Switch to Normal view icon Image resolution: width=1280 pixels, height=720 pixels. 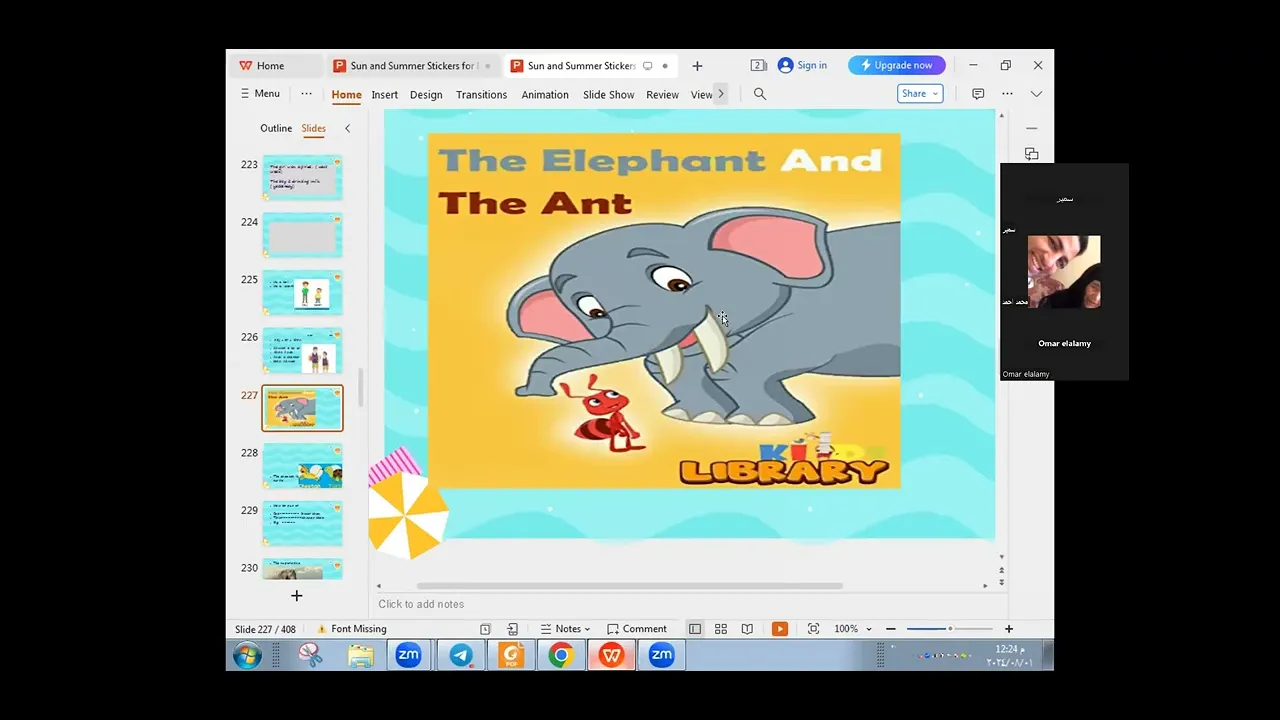click(695, 629)
